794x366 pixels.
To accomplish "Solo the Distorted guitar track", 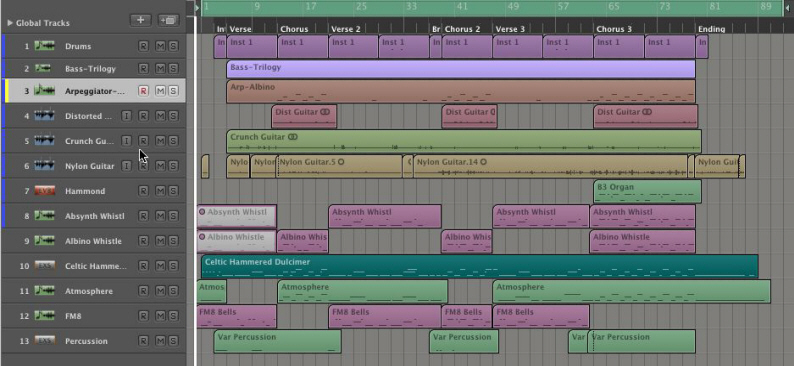I will tap(173, 116).
